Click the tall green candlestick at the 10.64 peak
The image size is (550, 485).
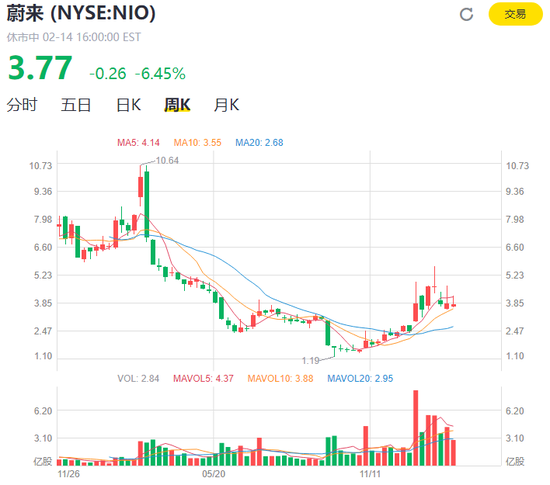(147, 203)
